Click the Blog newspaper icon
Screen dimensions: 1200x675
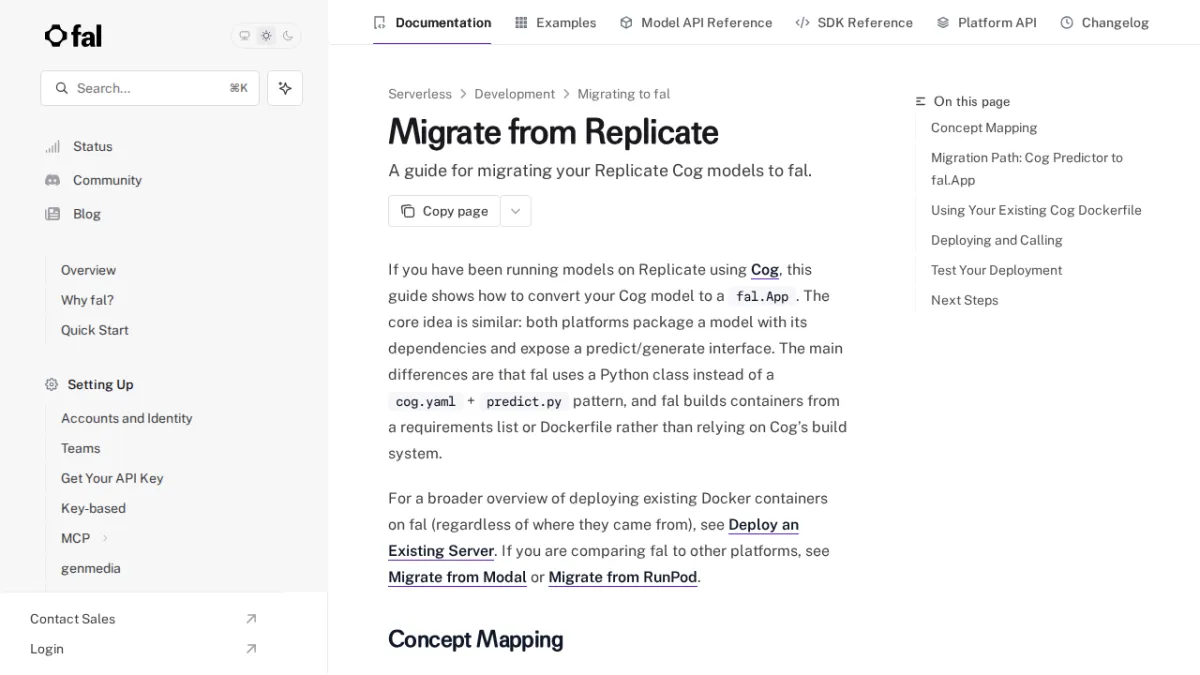52,214
